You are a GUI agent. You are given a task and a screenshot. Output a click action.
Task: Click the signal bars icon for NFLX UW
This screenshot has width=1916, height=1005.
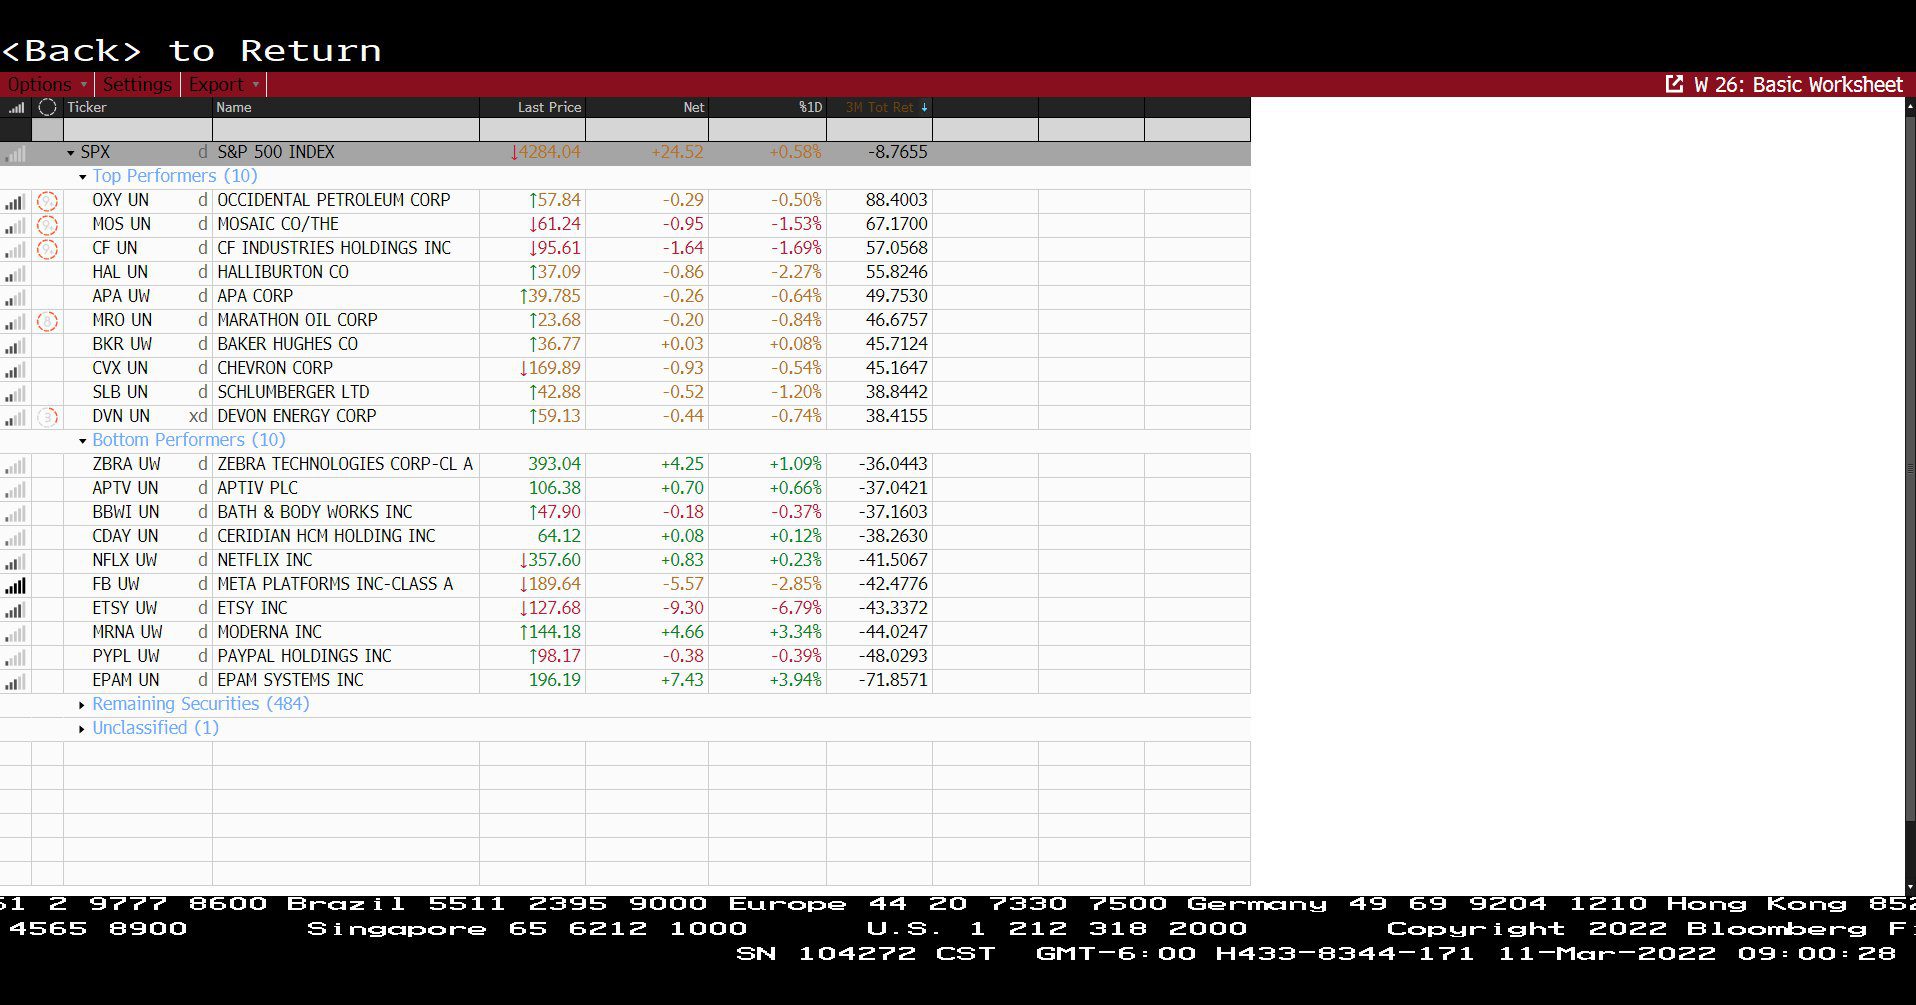[15, 562]
